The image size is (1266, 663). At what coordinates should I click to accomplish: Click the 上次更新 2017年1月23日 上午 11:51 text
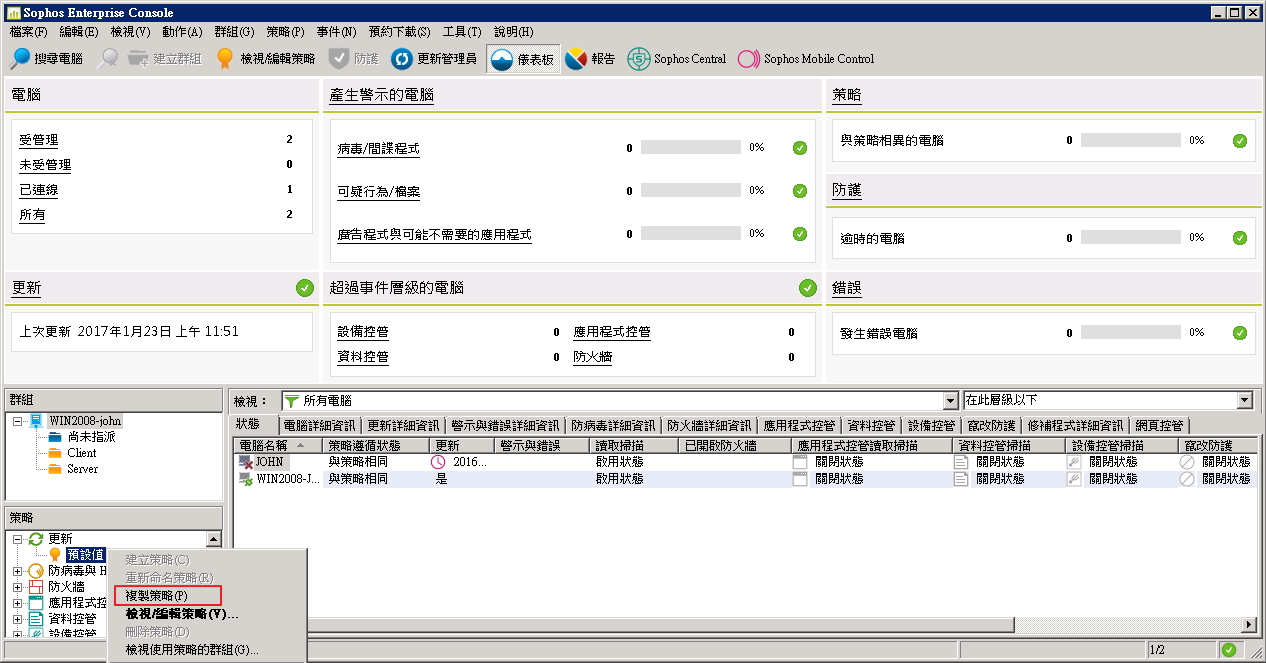[x=130, y=331]
